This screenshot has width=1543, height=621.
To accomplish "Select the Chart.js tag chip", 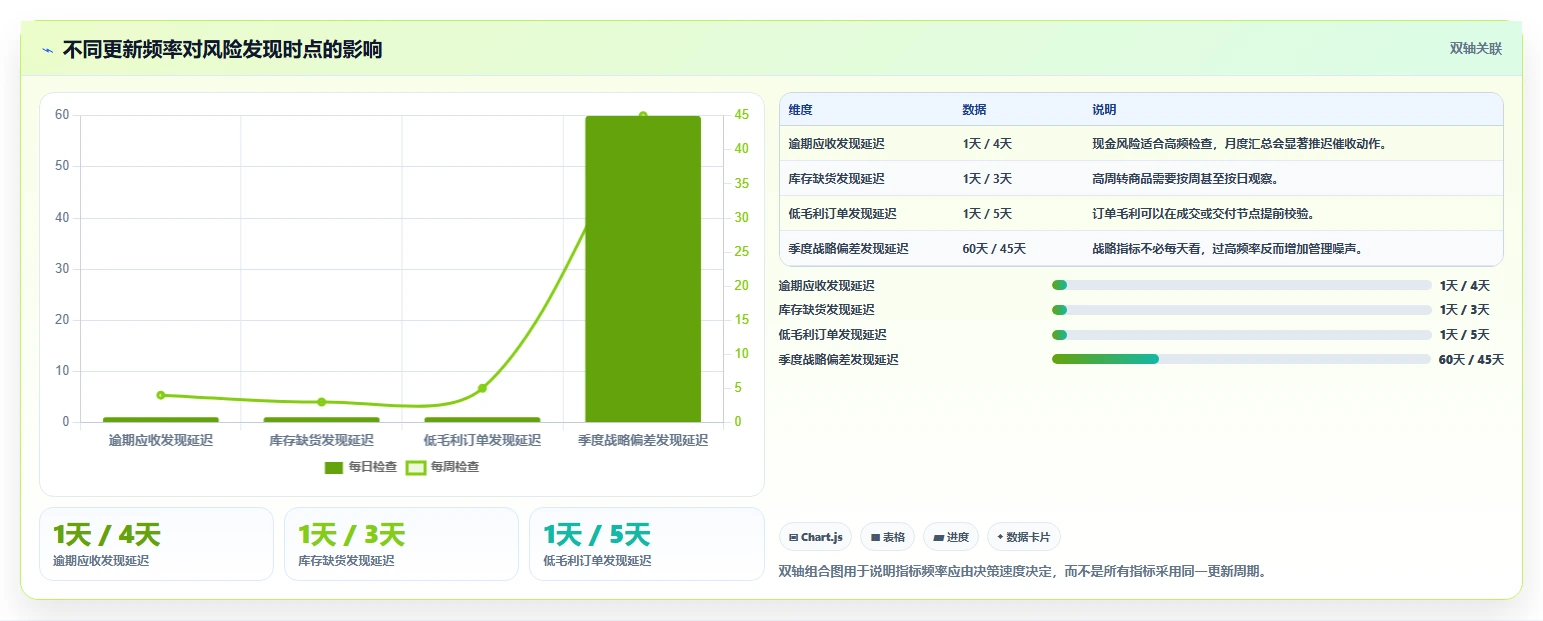I will click(815, 537).
